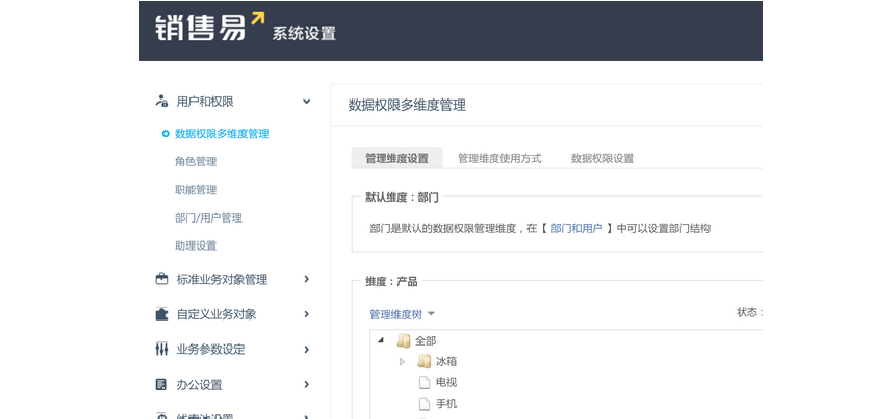Click the 冰箱 folder icon
The height and width of the screenshot is (419, 892).
tap(424, 361)
